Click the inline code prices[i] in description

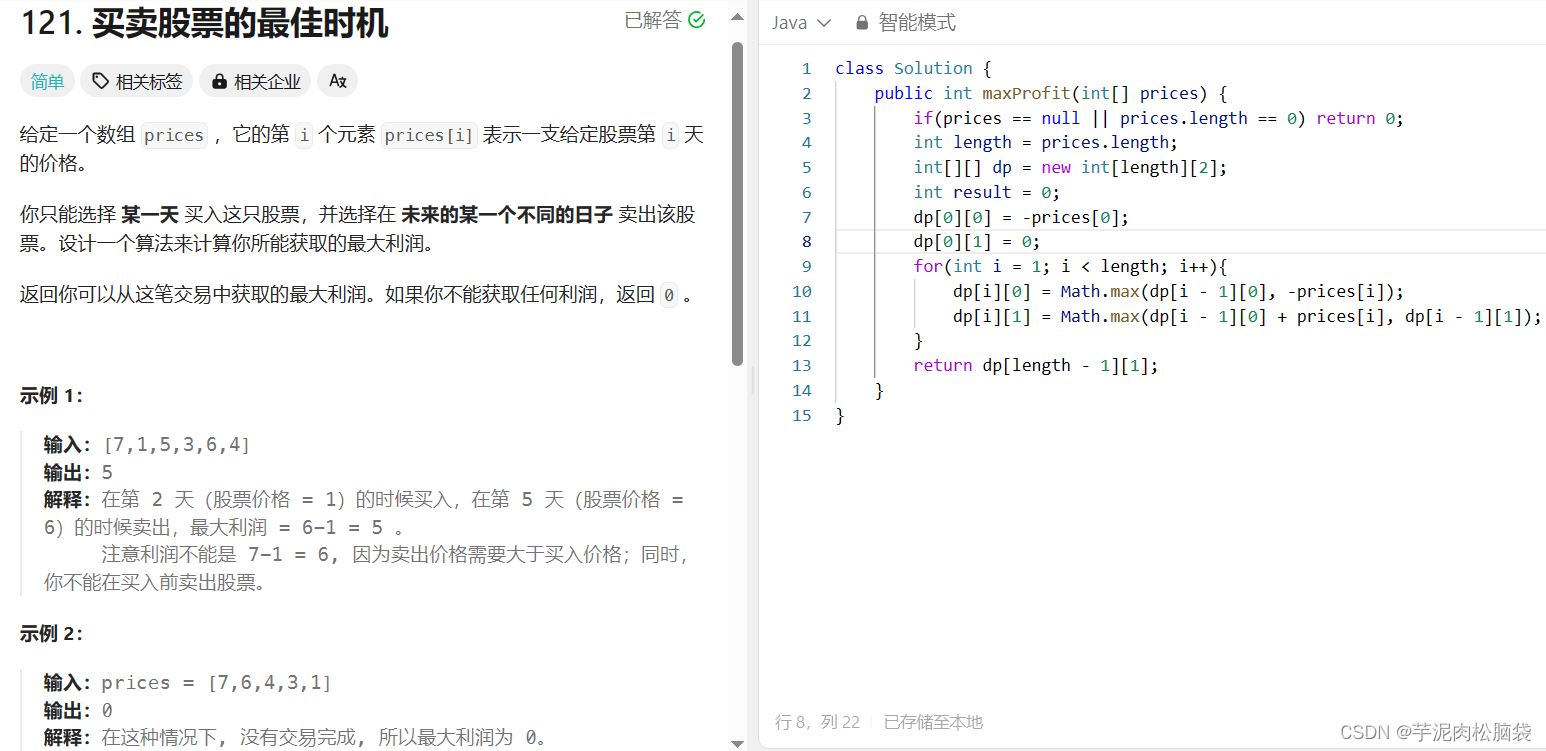tap(429, 135)
